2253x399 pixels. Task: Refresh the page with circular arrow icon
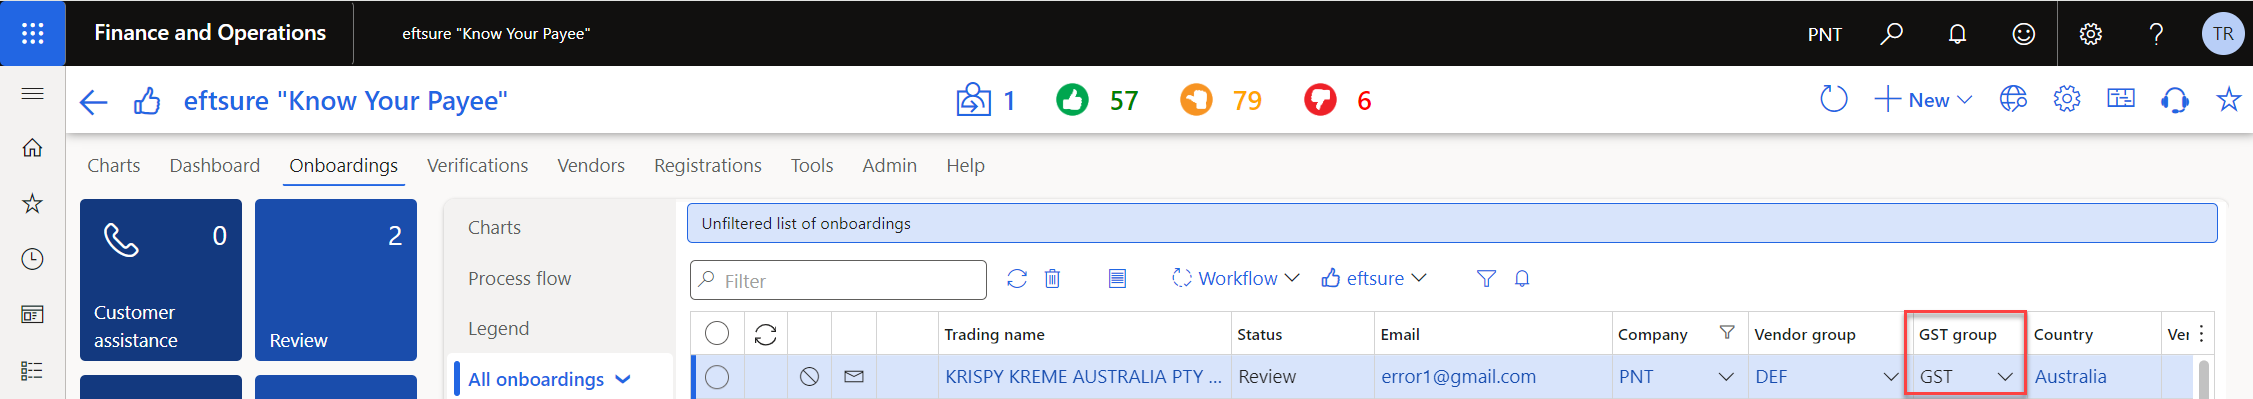[x=1833, y=99]
